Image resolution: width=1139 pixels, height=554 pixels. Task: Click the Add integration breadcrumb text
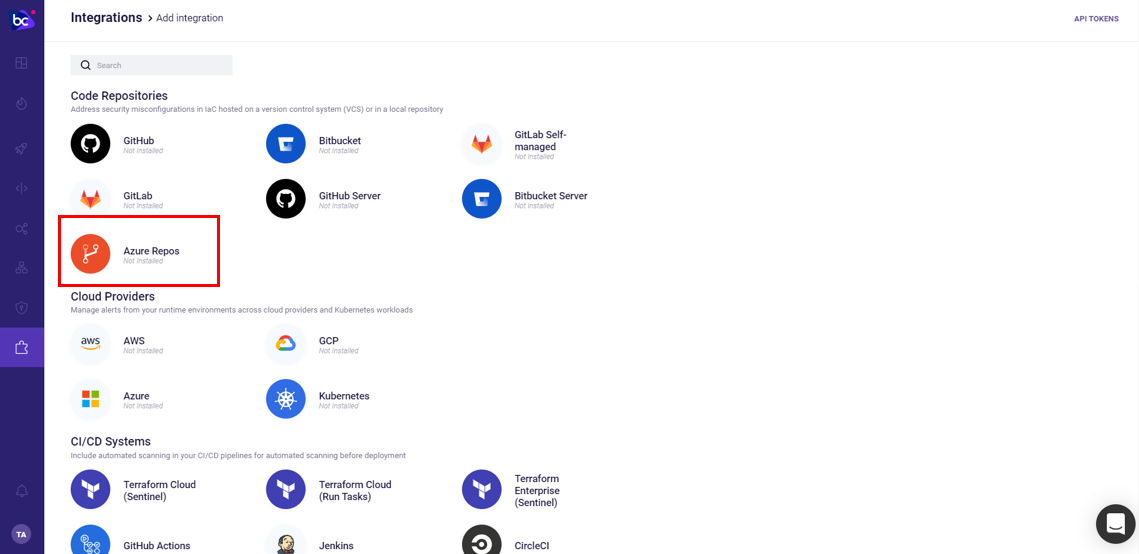click(190, 18)
